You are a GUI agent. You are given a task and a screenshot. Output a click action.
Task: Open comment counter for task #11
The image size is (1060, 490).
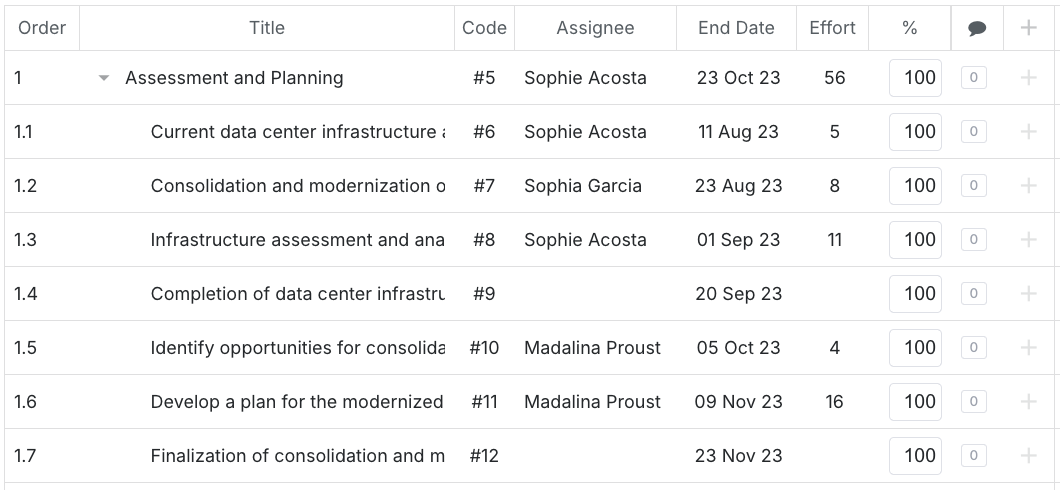(x=973, y=402)
